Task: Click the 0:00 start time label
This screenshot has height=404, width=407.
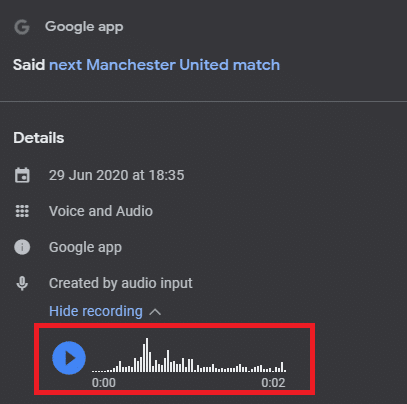Action: [104, 383]
